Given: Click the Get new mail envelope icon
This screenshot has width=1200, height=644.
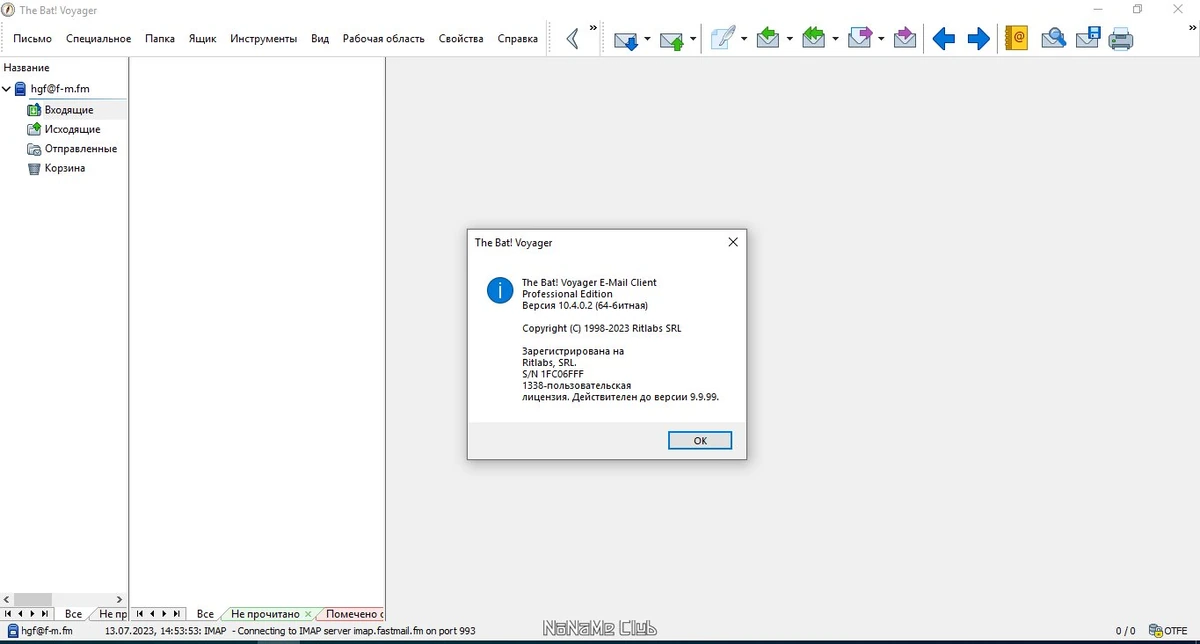Looking at the screenshot, I should click(626, 39).
